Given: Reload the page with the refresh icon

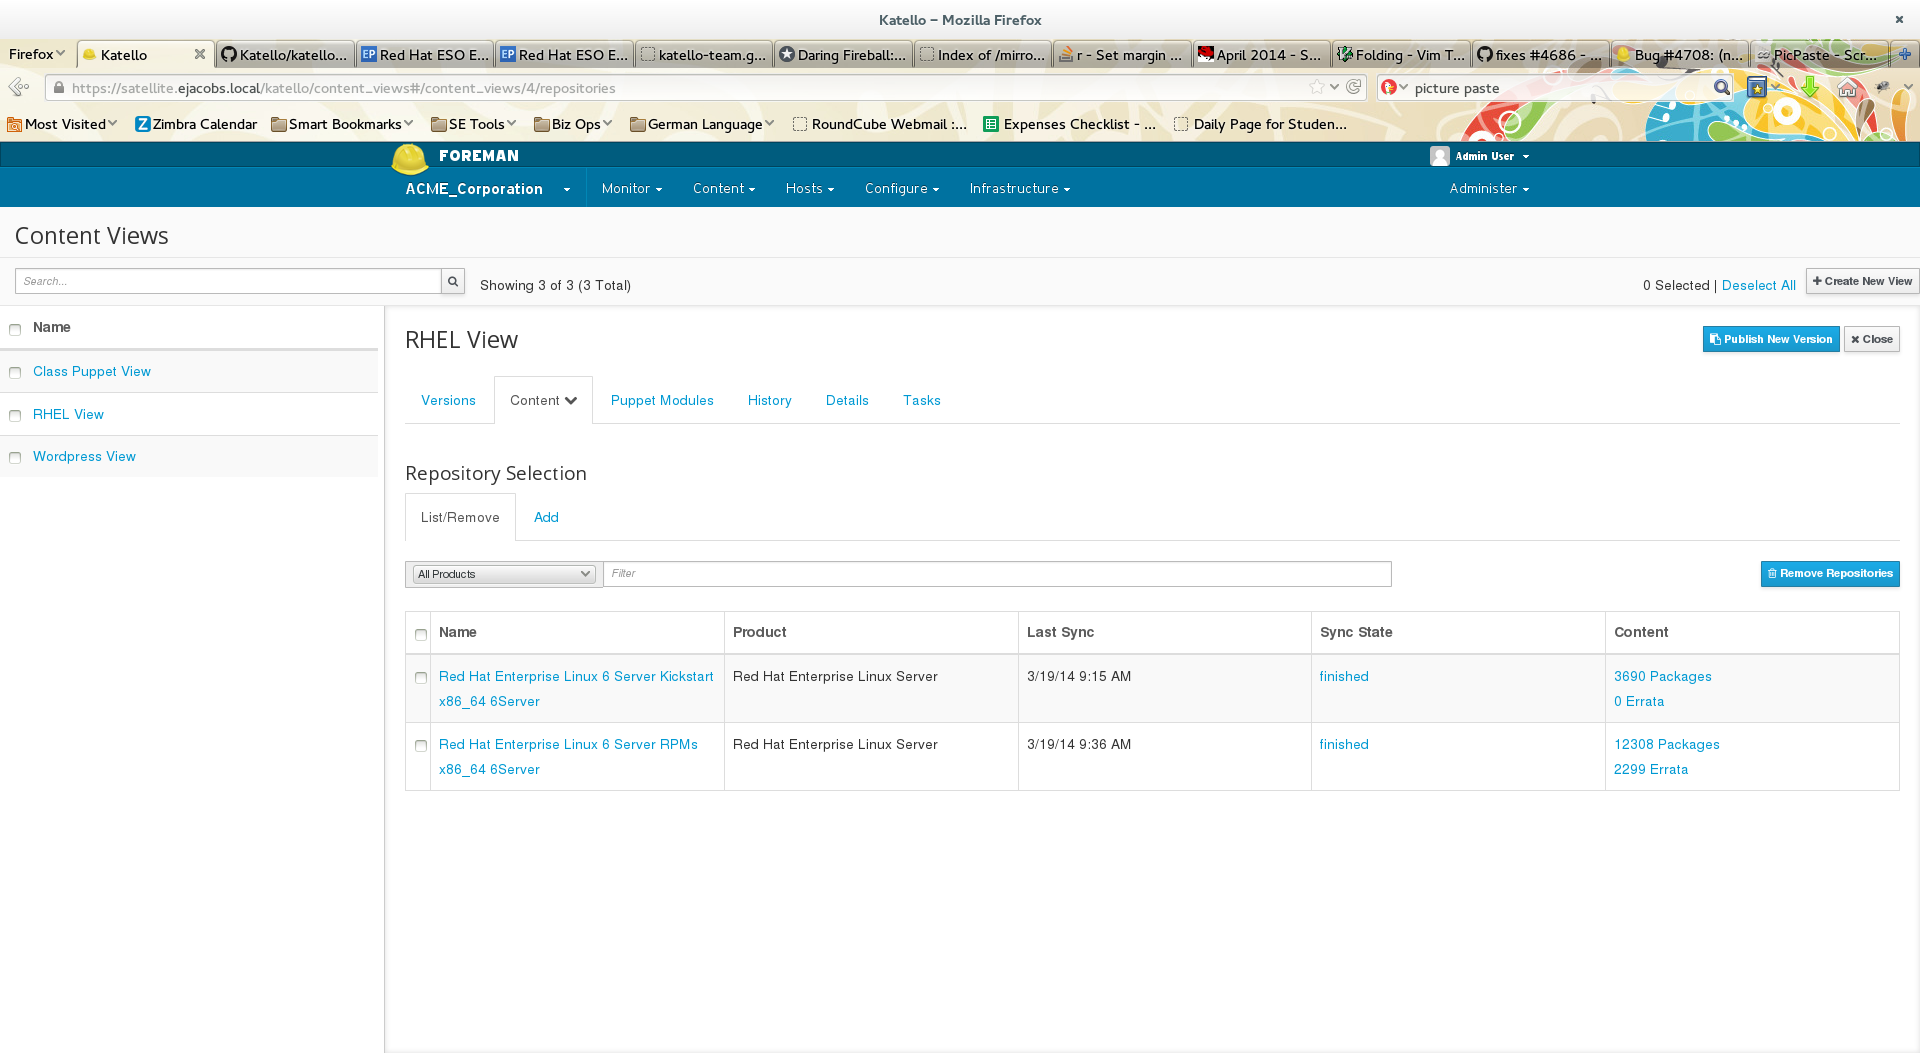Looking at the screenshot, I should (x=1353, y=87).
